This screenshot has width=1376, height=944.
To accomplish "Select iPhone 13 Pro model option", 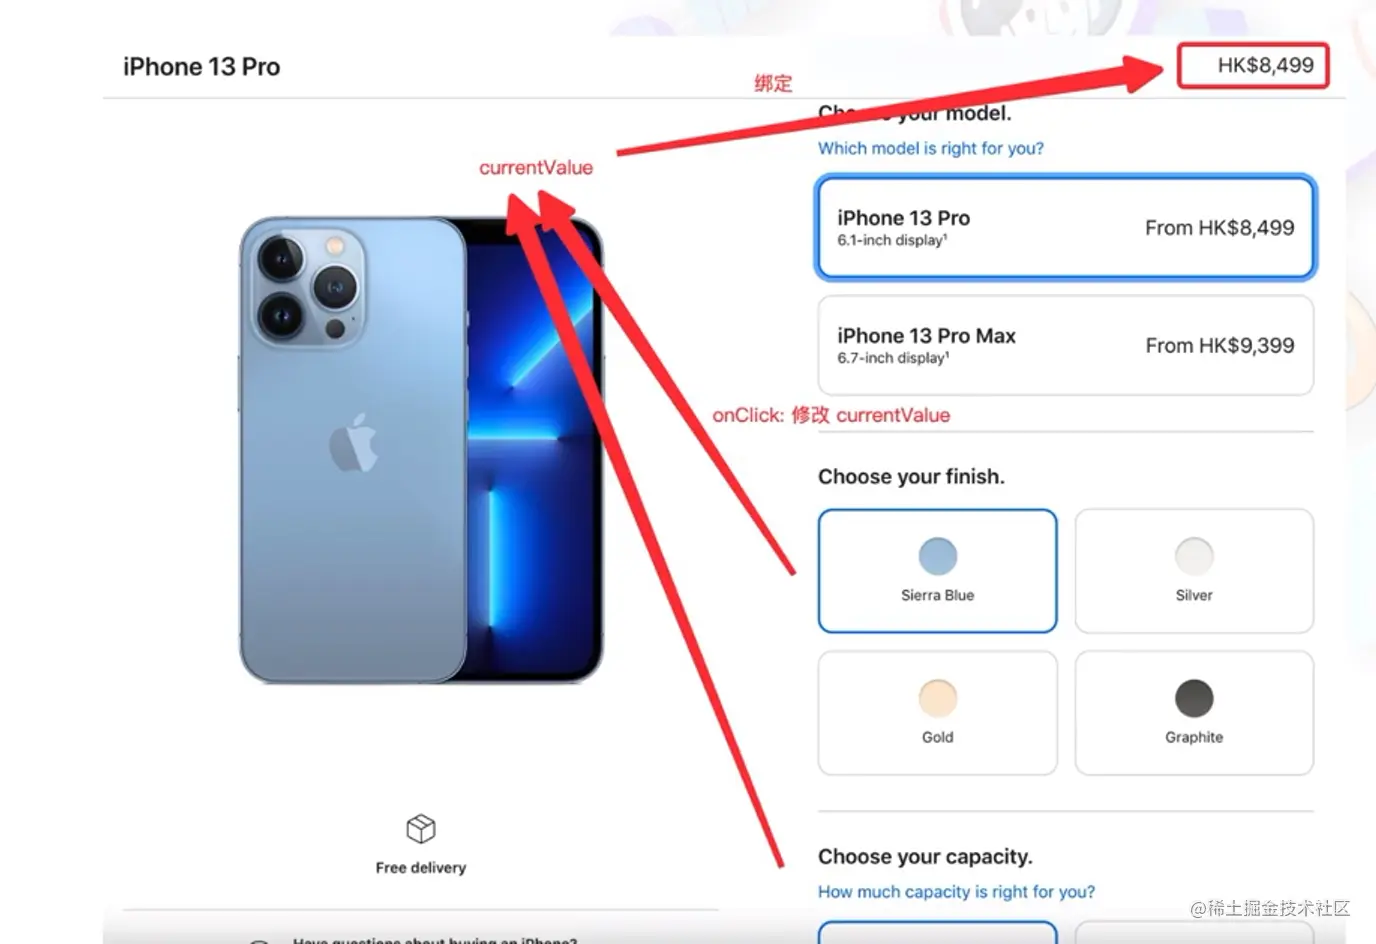I will point(1065,227).
